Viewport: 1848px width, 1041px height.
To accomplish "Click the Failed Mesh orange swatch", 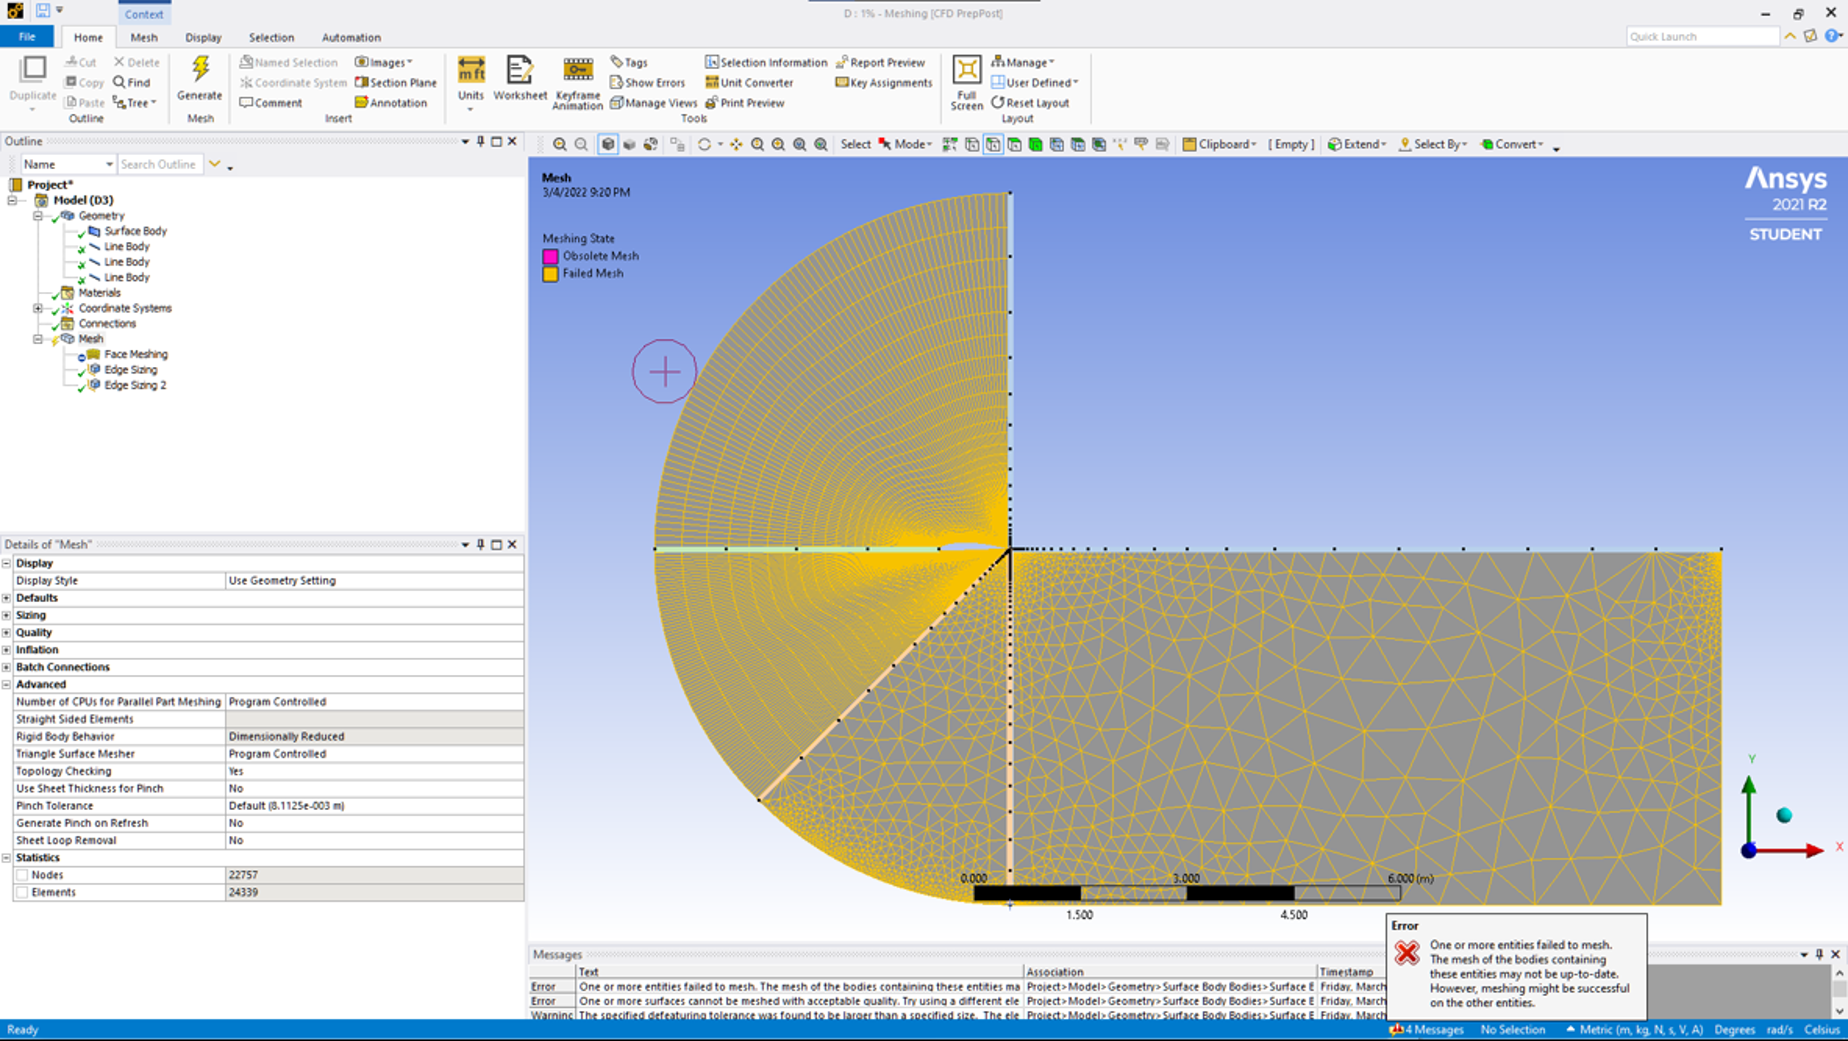I will point(550,274).
